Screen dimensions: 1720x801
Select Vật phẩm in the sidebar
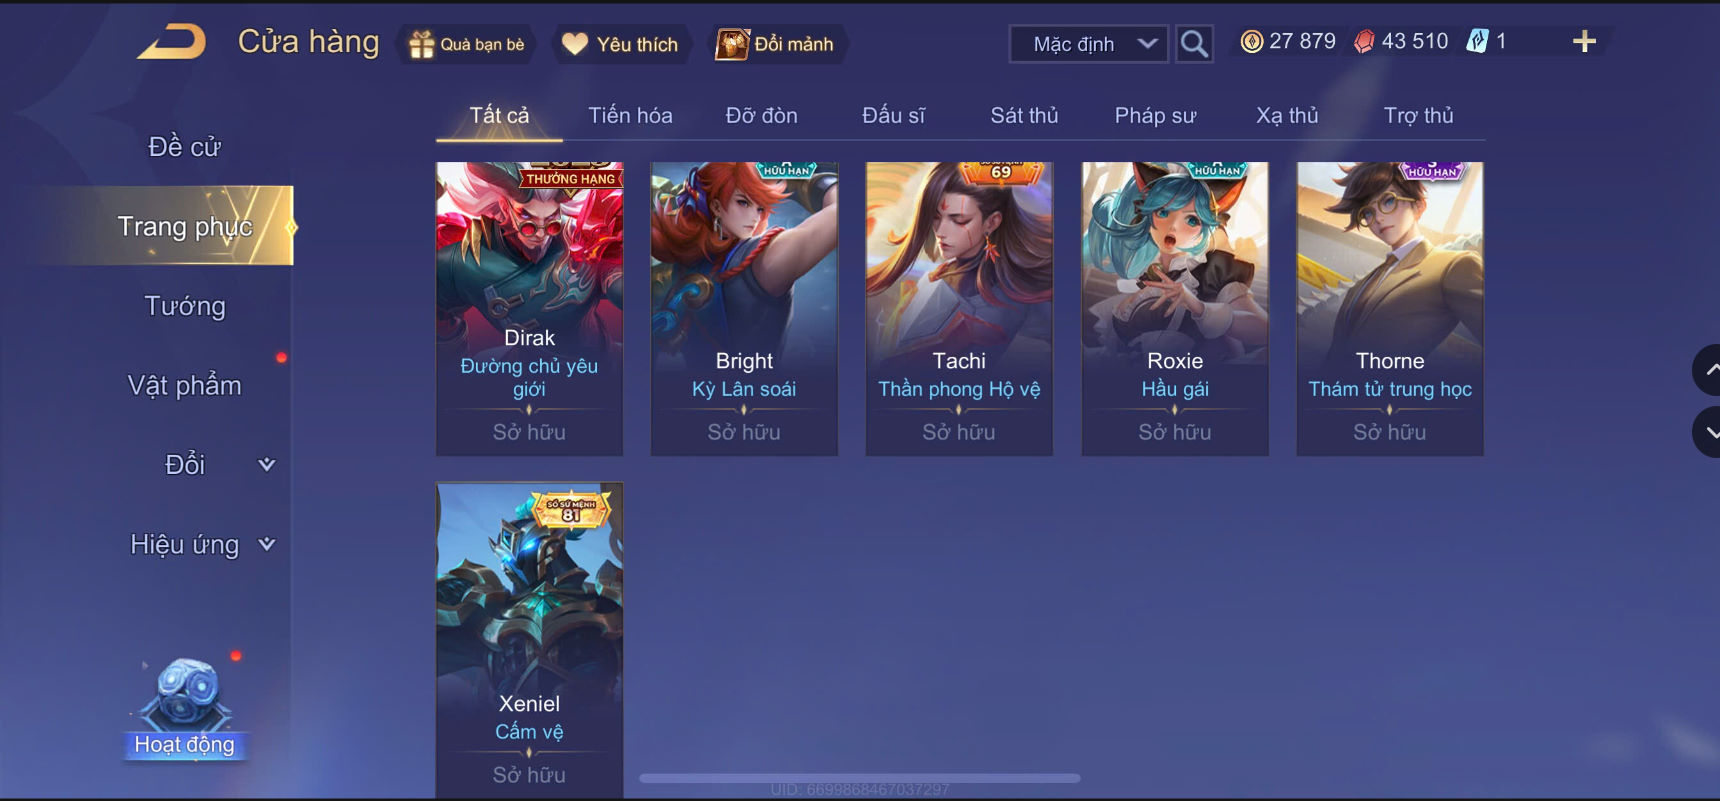pyautogui.click(x=185, y=386)
